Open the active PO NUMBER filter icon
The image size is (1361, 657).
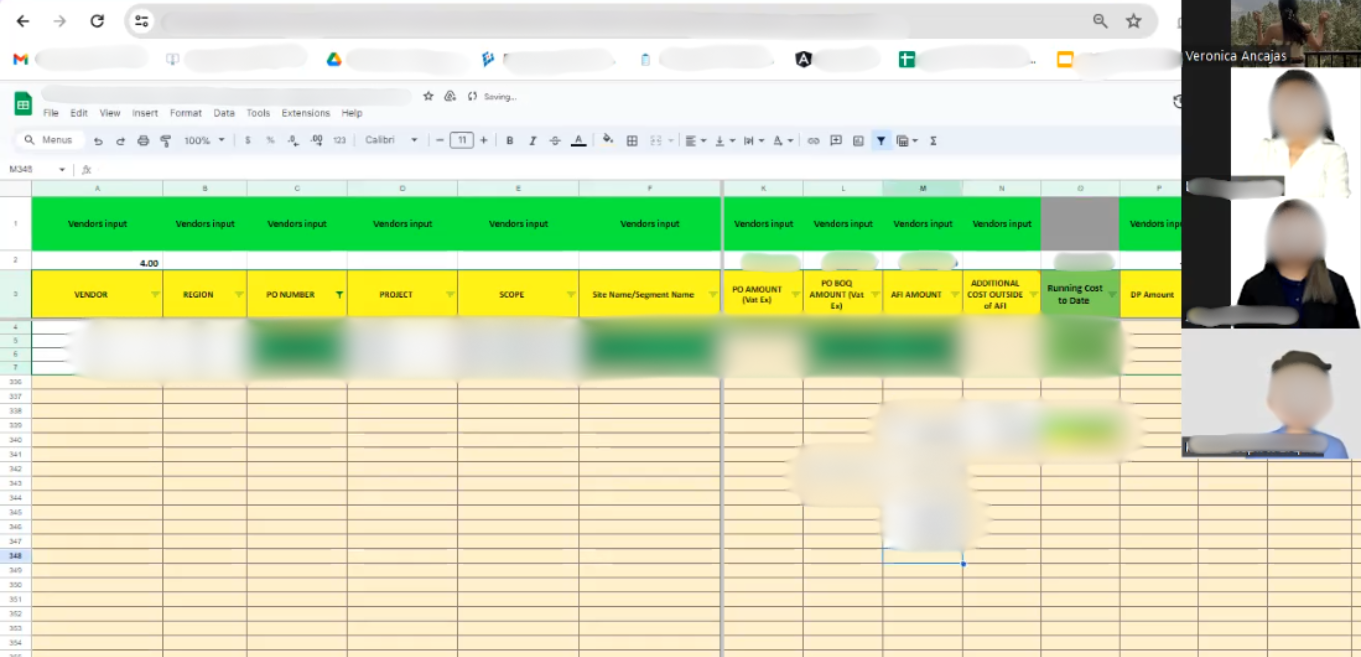click(x=339, y=295)
